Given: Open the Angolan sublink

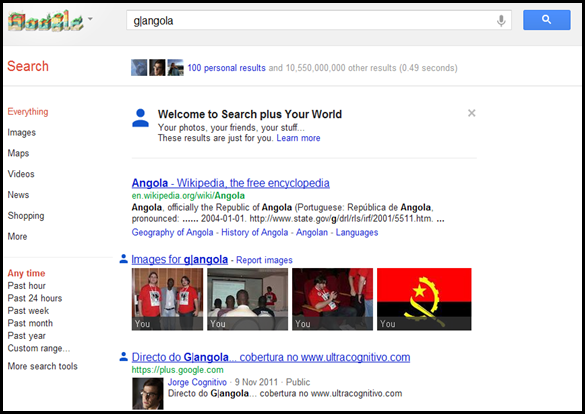Looking at the screenshot, I should coord(312,232).
